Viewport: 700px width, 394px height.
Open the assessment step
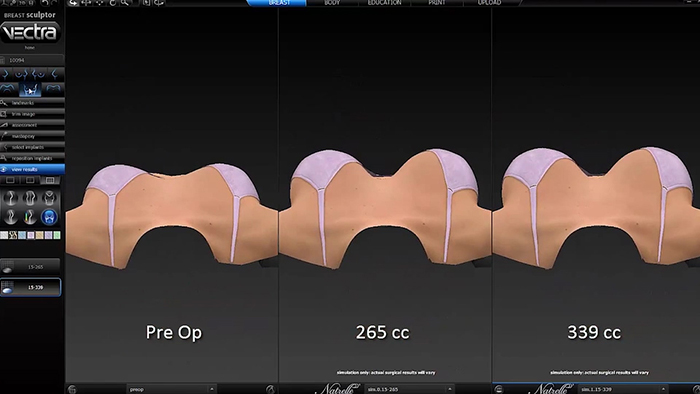coord(32,125)
